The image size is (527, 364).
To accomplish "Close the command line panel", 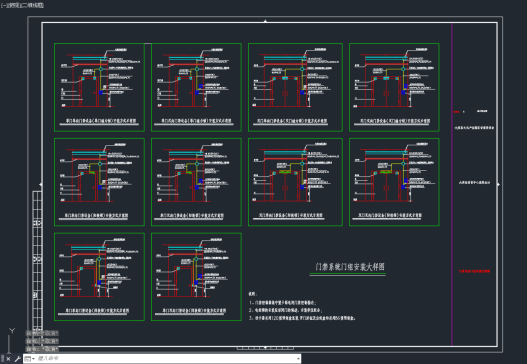I will tap(8, 359).
